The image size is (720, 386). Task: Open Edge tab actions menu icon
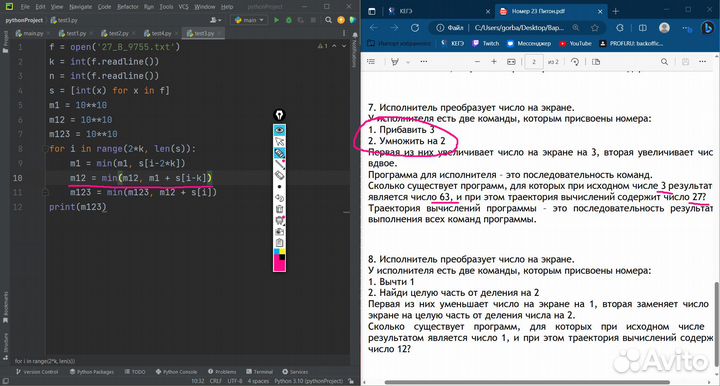click(371, 11)
